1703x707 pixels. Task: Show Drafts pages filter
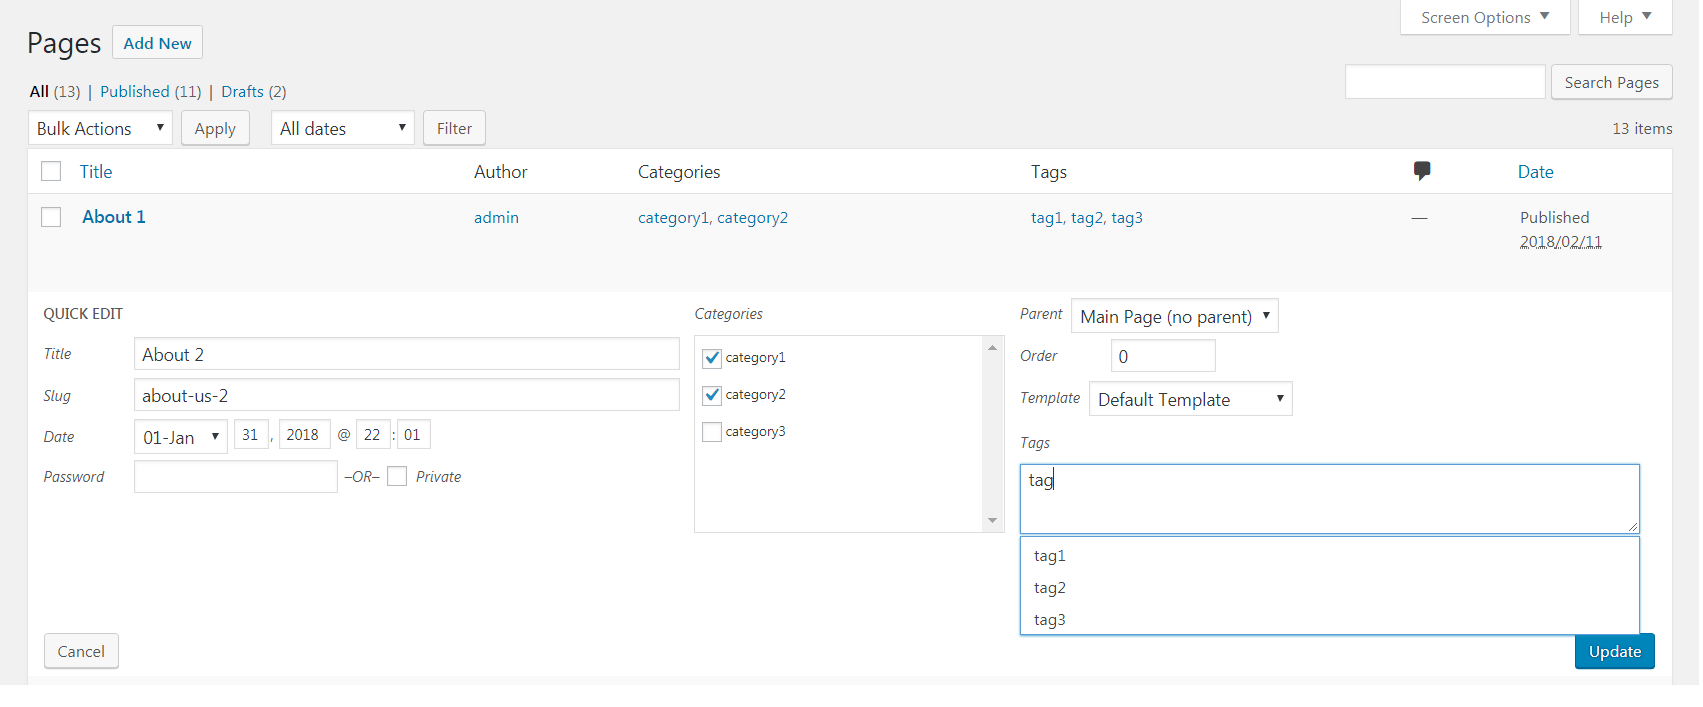[x=242, y=91]
